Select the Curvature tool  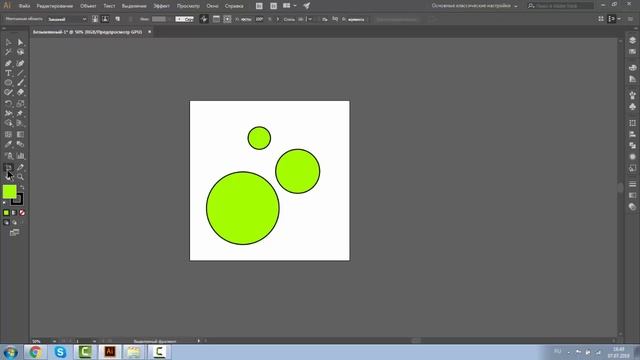pyautogui.click(x=20, y=63)
